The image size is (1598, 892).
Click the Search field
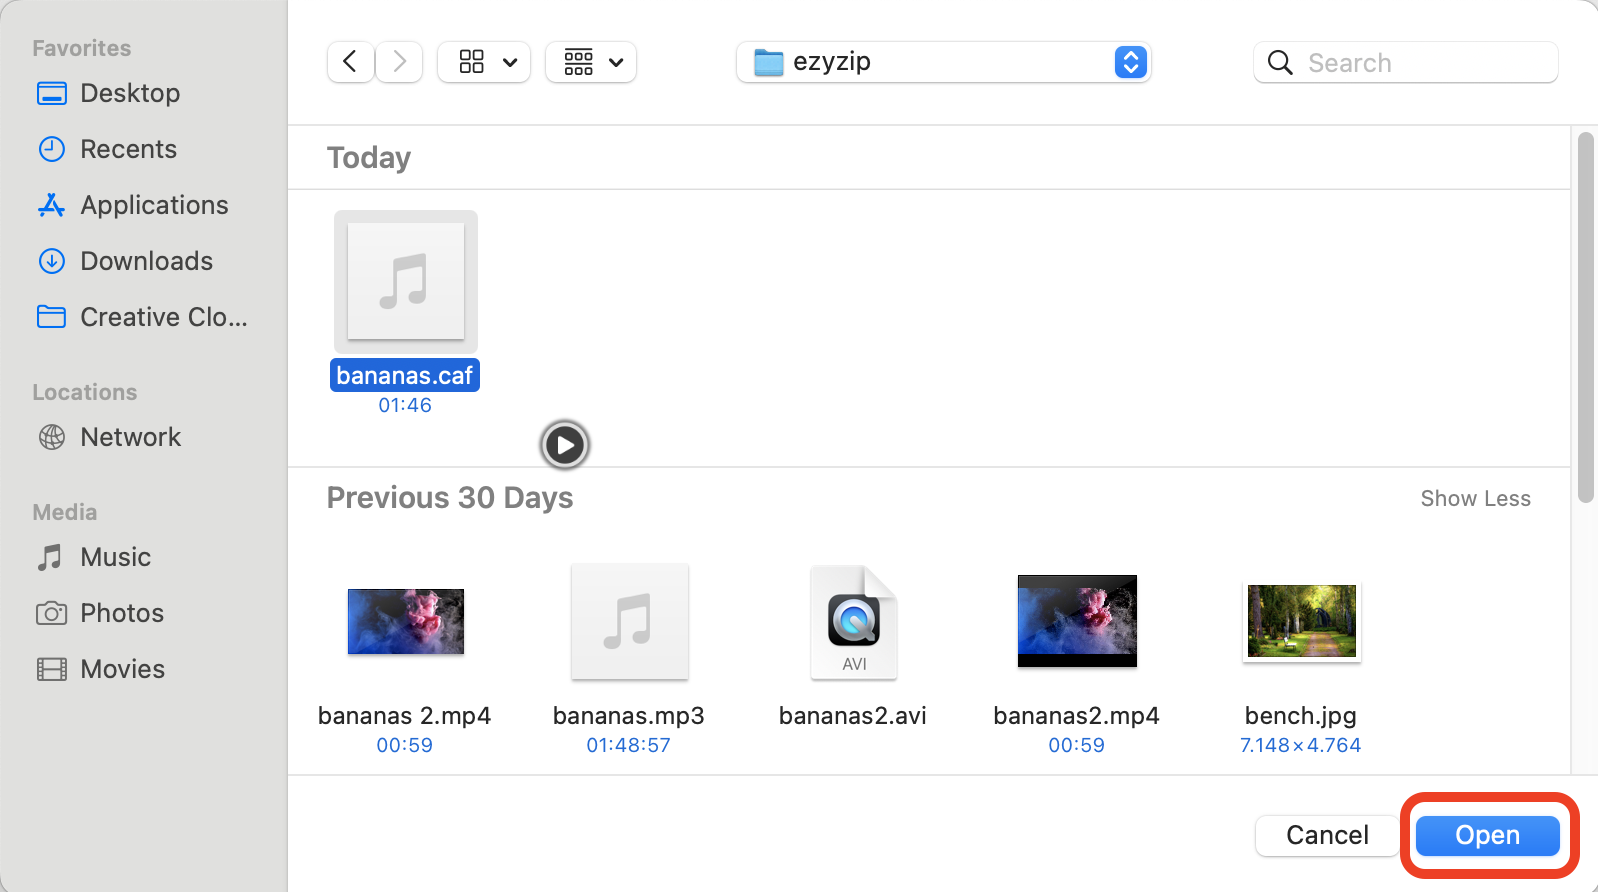[x=1405, y=62]
